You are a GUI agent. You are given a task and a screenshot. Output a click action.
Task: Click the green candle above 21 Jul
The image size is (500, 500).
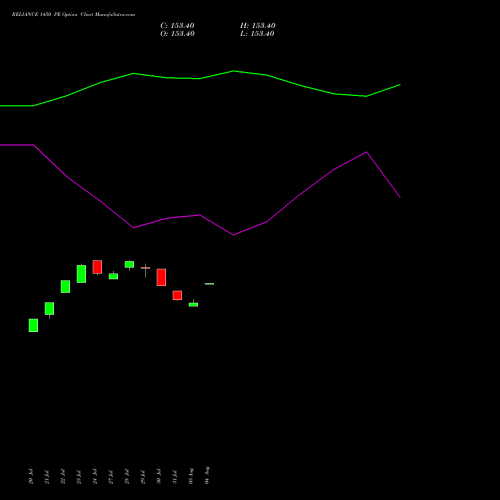coord(49,309)
